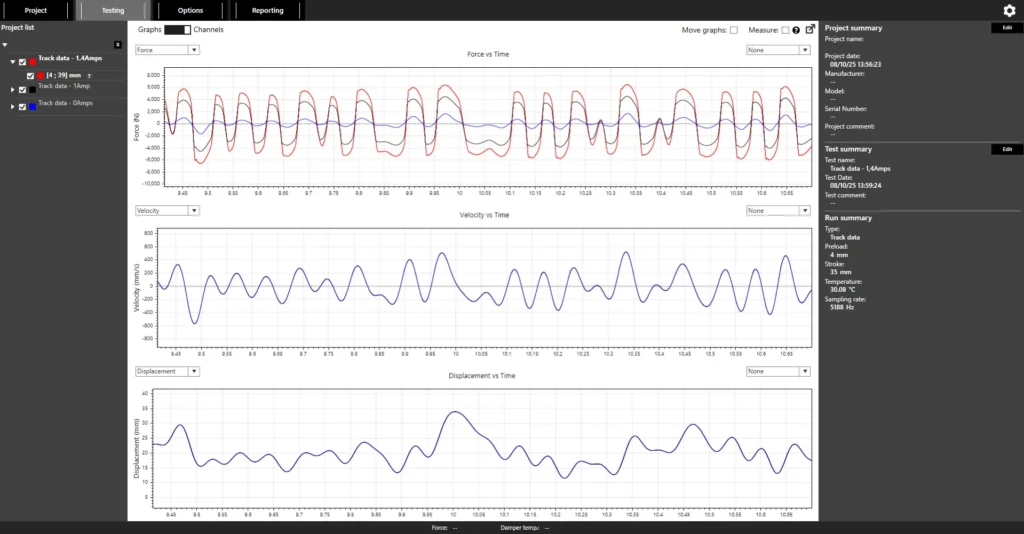Open the Force graph type dropdown
Image resolution: width=1024 pixels, height=534 pixels.
tap(167, 49)
